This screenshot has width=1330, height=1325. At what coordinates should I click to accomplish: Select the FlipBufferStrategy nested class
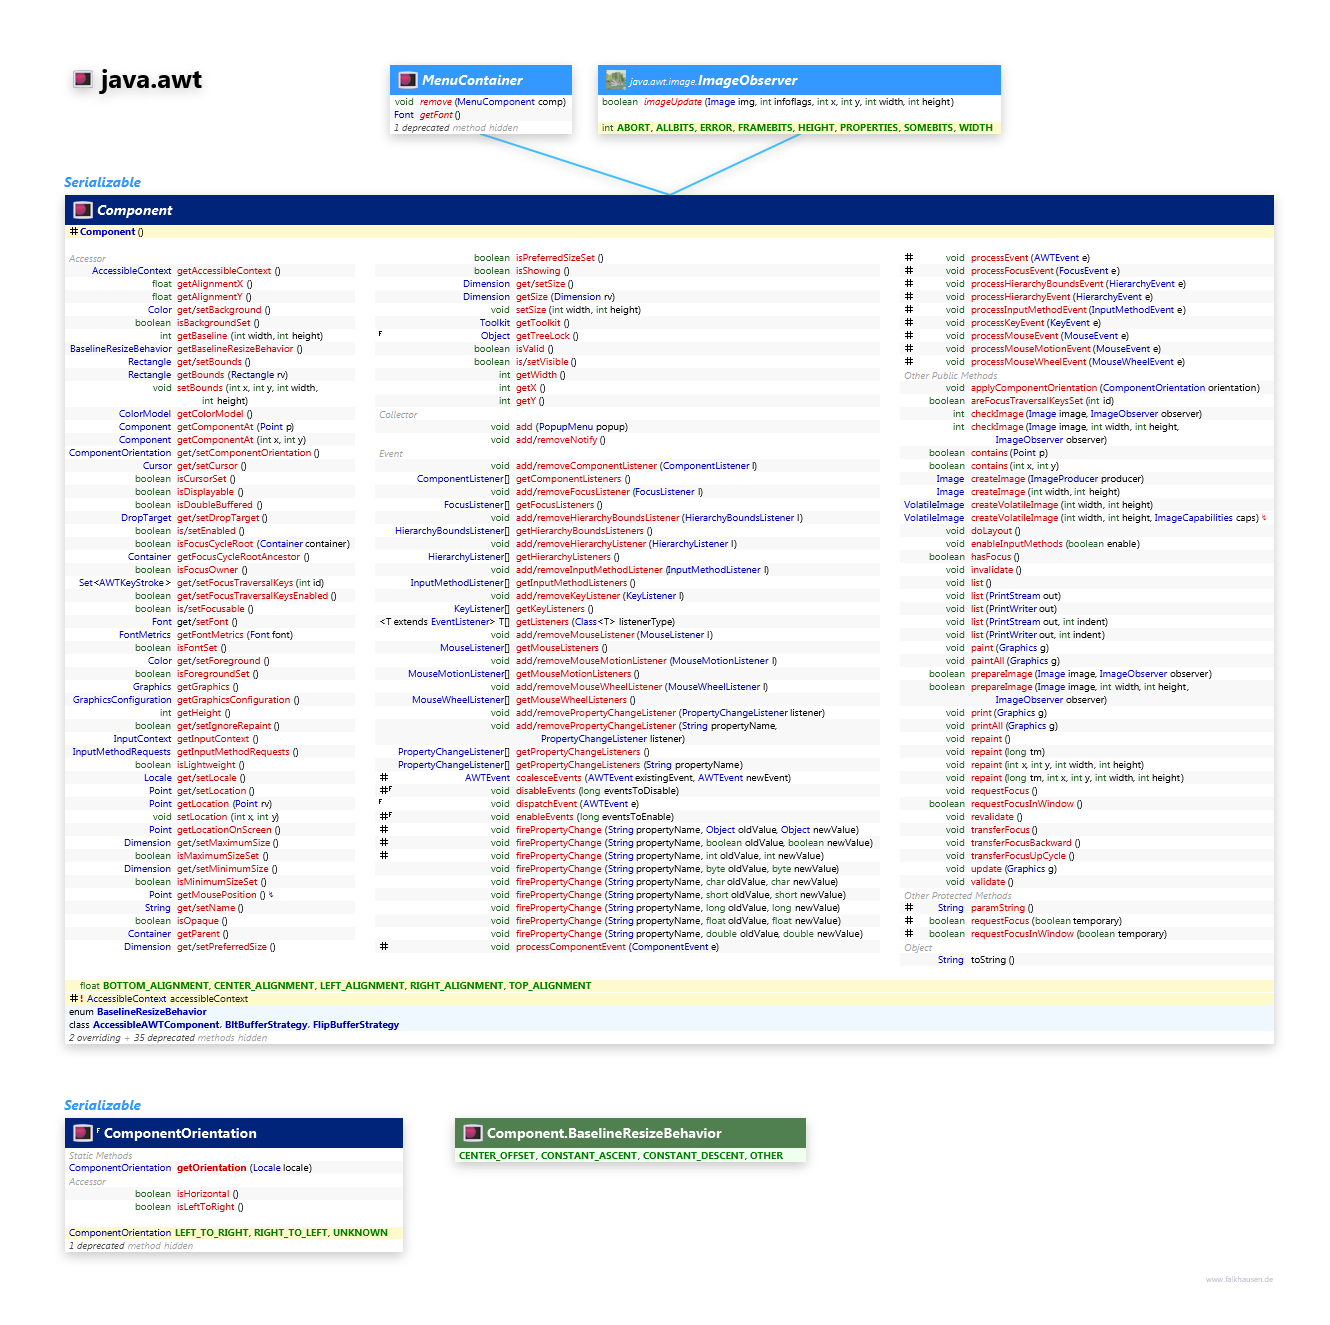[x=355, y=1025]
